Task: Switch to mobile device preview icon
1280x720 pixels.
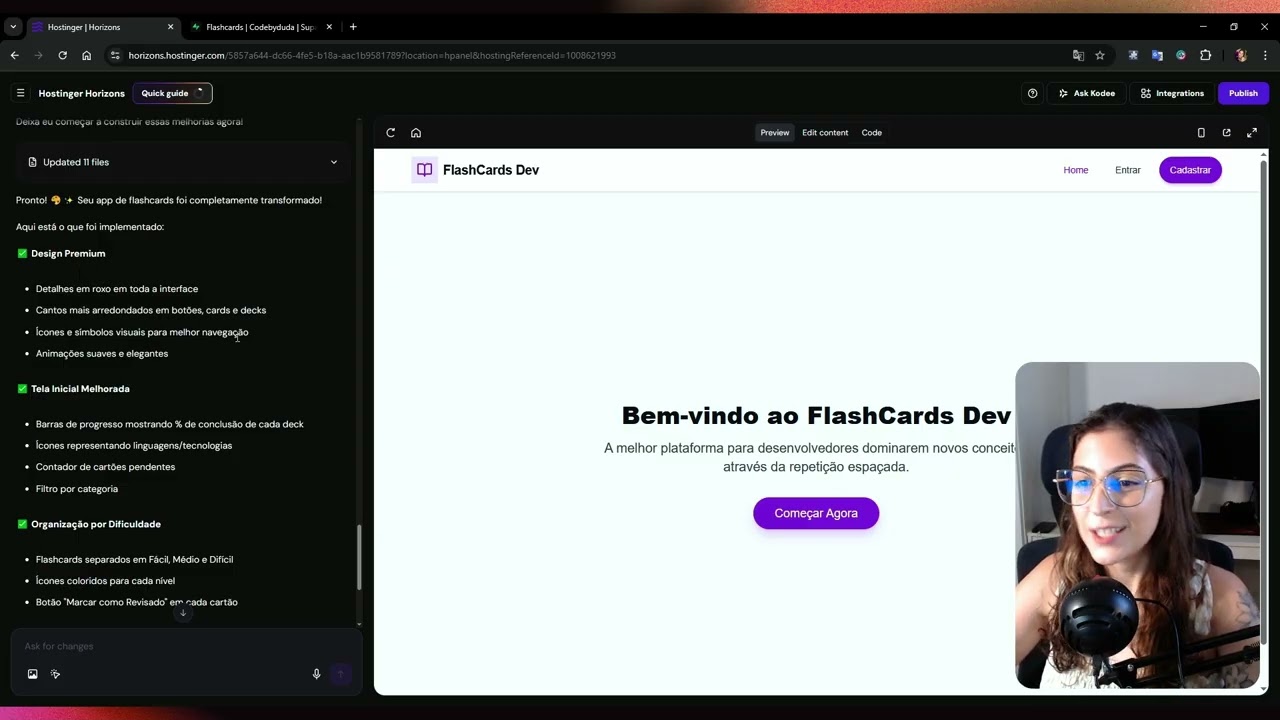Action: 1201,132
